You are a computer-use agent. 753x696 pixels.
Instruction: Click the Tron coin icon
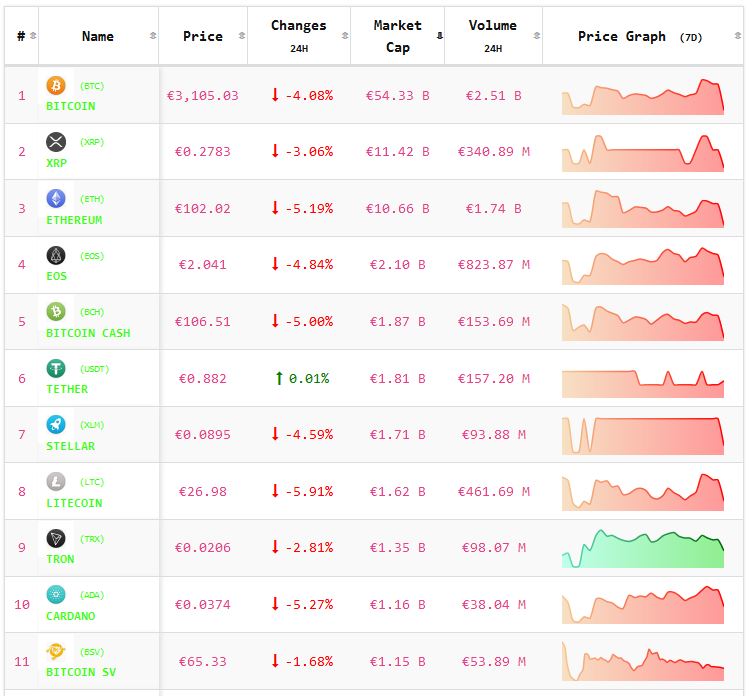tap(56, 538)
